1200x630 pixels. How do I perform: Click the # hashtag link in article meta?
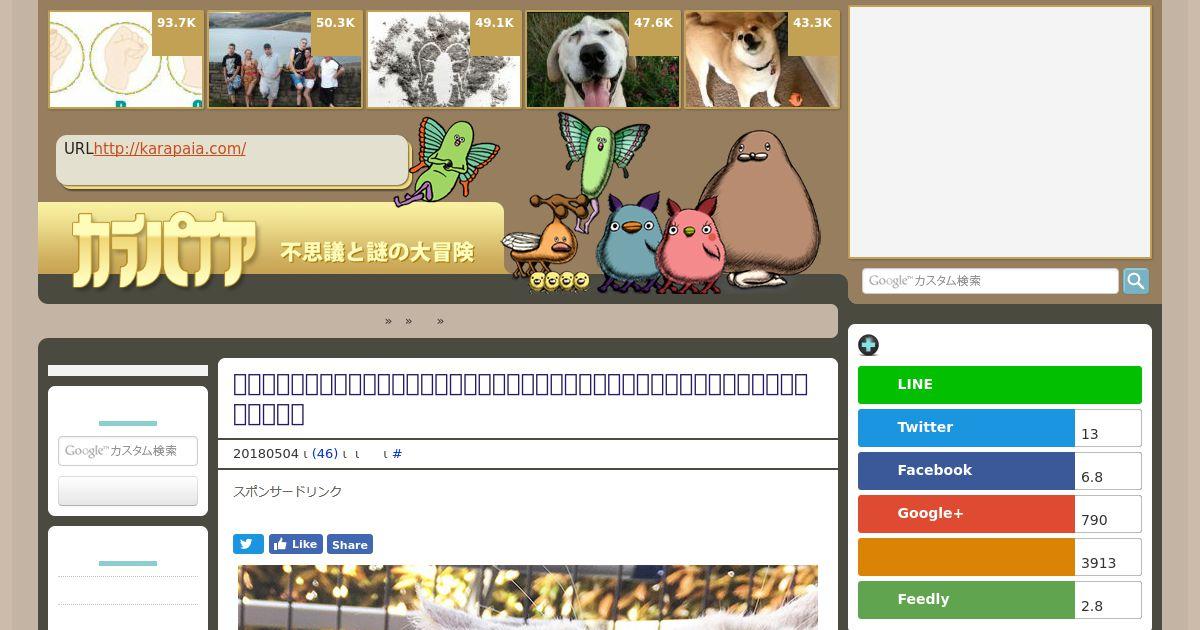tap(397, 454)
